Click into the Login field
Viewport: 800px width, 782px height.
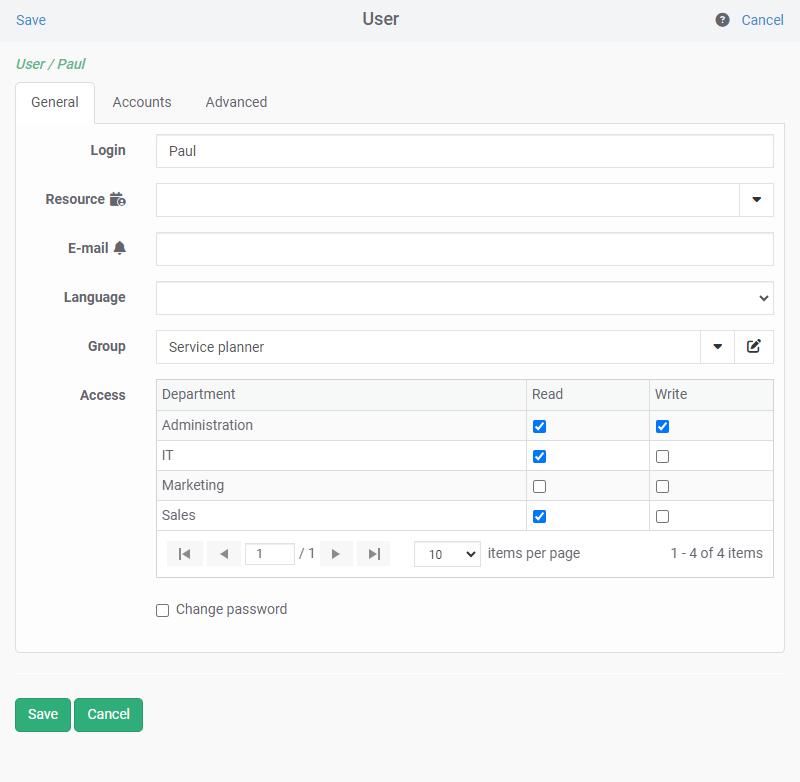(x=465, y=151)
